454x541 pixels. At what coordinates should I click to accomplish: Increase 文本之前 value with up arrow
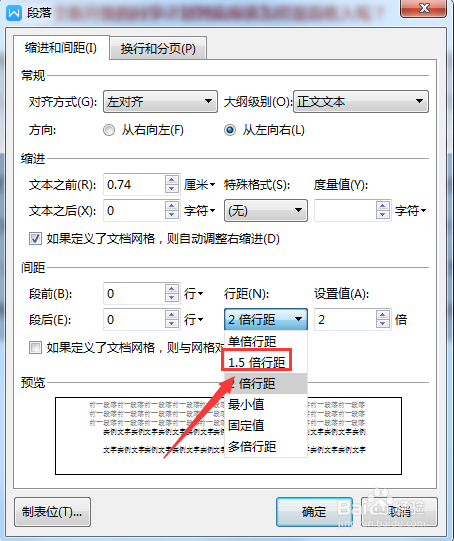(x=172, y=180)
